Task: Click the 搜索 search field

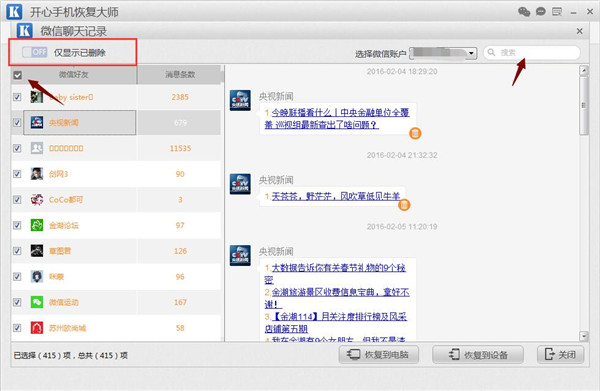Action: click(532, 52)
